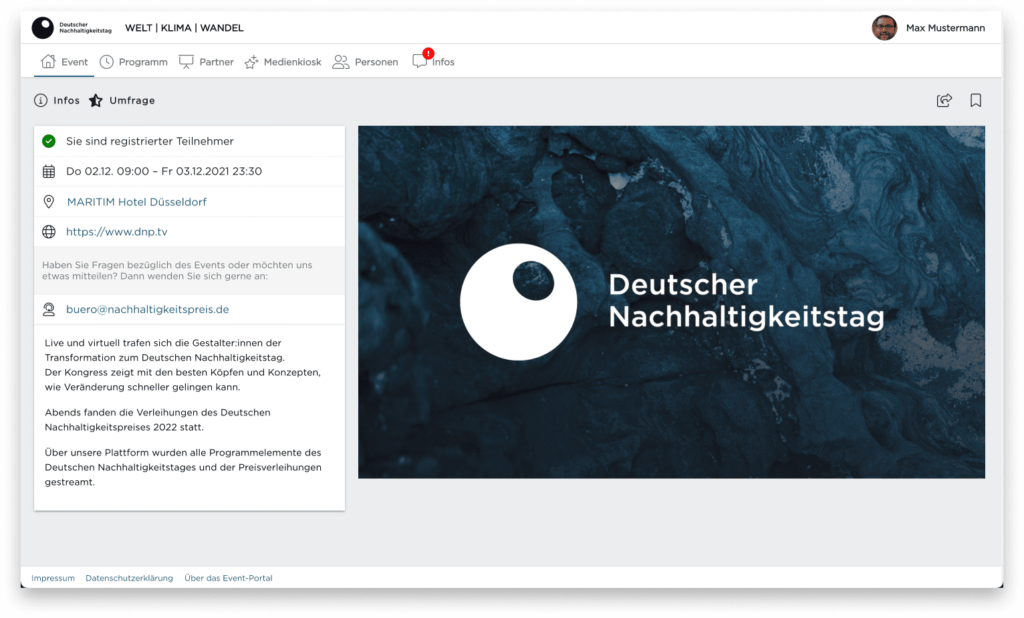Image resolution: width=1024 pixels, height=618 pixels.
Task: Click the location pin beside MARITIM Hotel
Action: [x=48, y=201]
